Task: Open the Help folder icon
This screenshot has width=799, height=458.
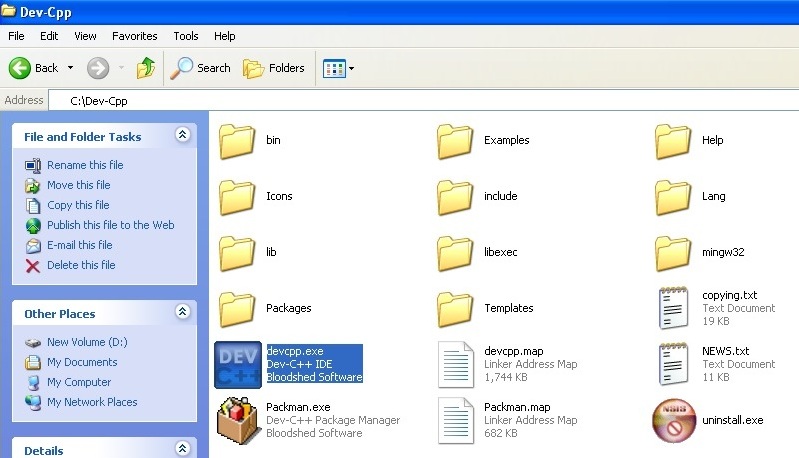Action: 673,141
